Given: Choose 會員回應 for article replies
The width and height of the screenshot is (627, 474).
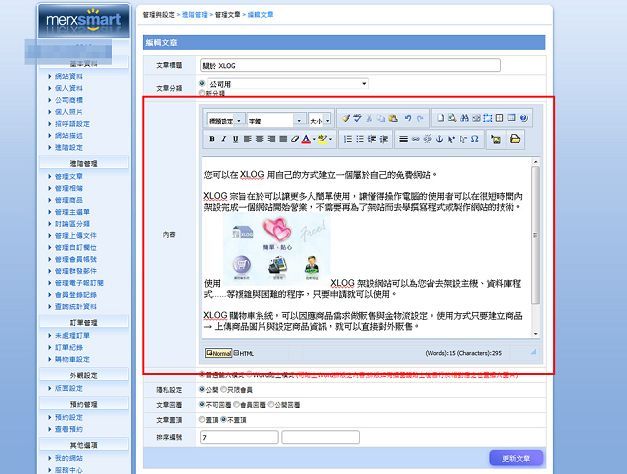Looking at the screenshot, I should click(236, 404).
